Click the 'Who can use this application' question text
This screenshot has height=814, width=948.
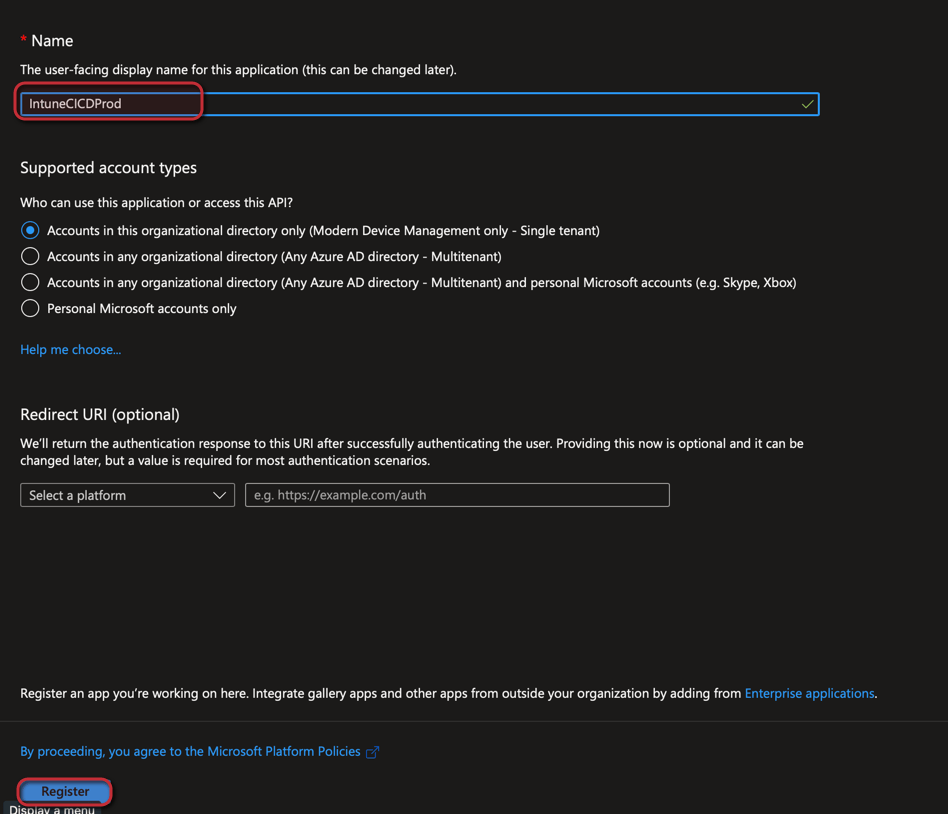(156, 202)
